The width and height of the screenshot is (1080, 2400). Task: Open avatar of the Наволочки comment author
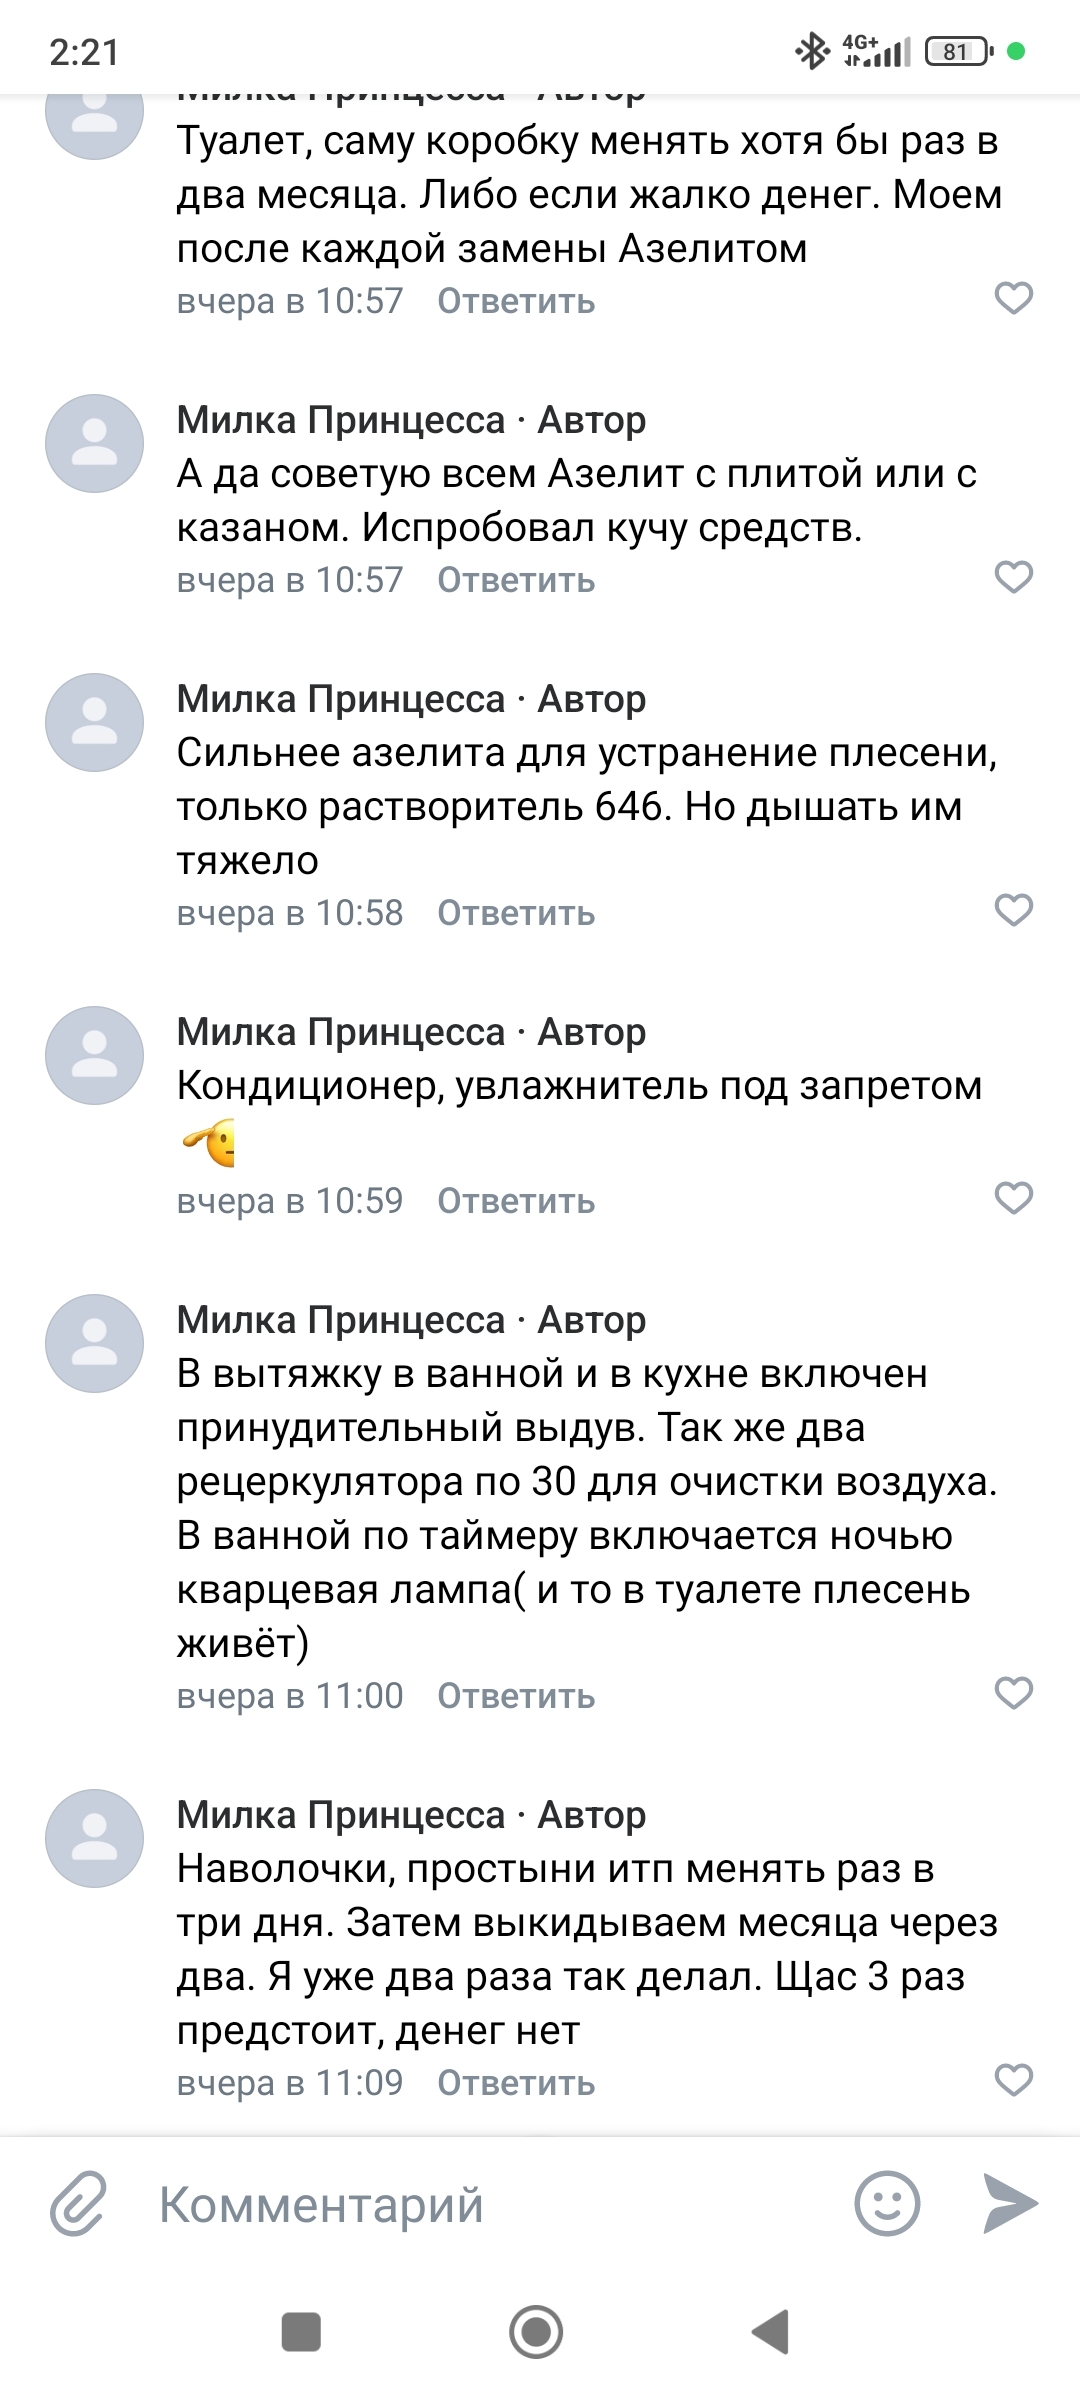point(95,1838)
